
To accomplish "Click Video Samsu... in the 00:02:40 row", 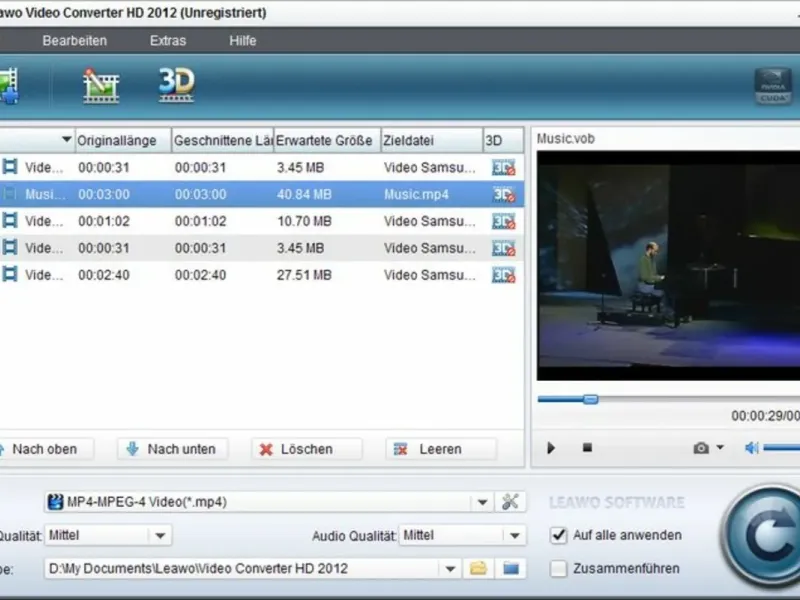I will [430, 275].
